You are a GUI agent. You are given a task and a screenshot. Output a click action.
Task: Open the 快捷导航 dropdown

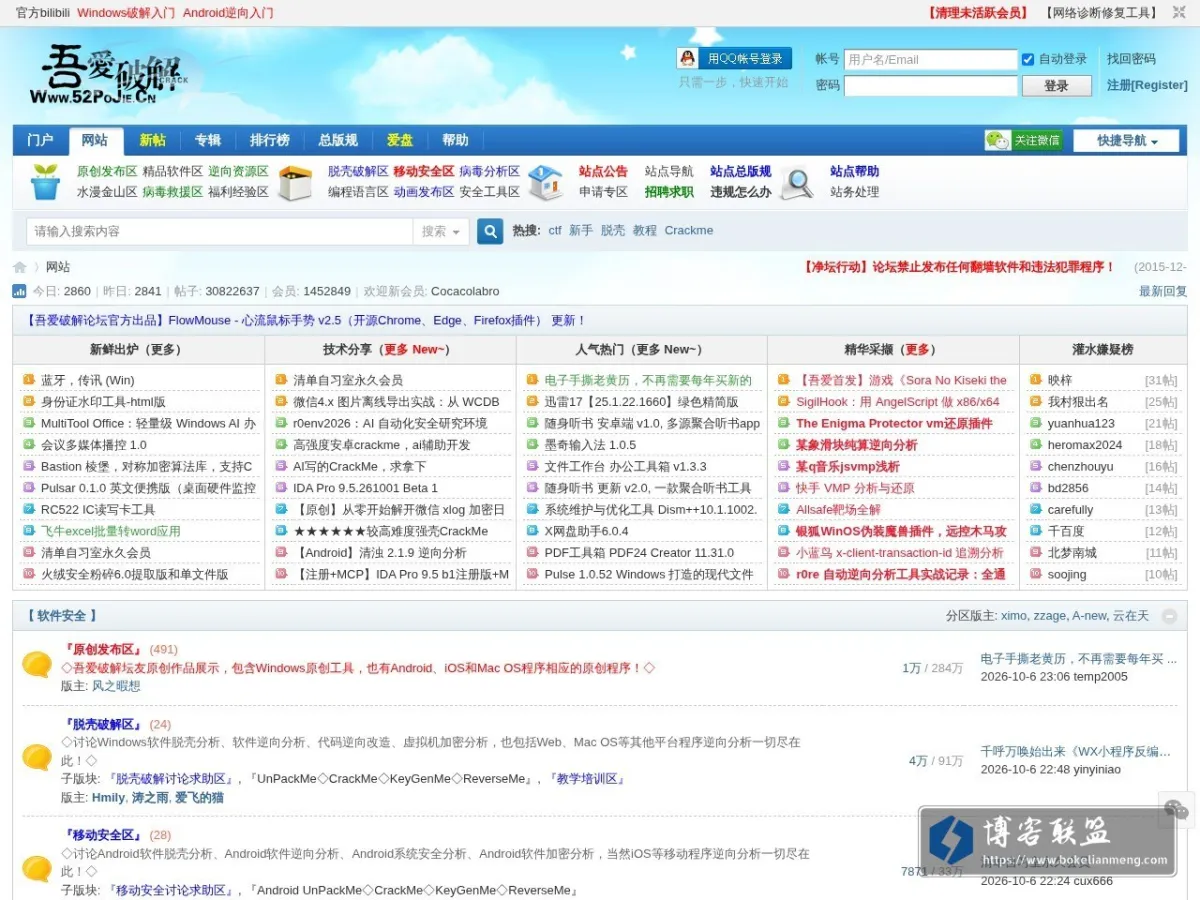pos(1126,141)
